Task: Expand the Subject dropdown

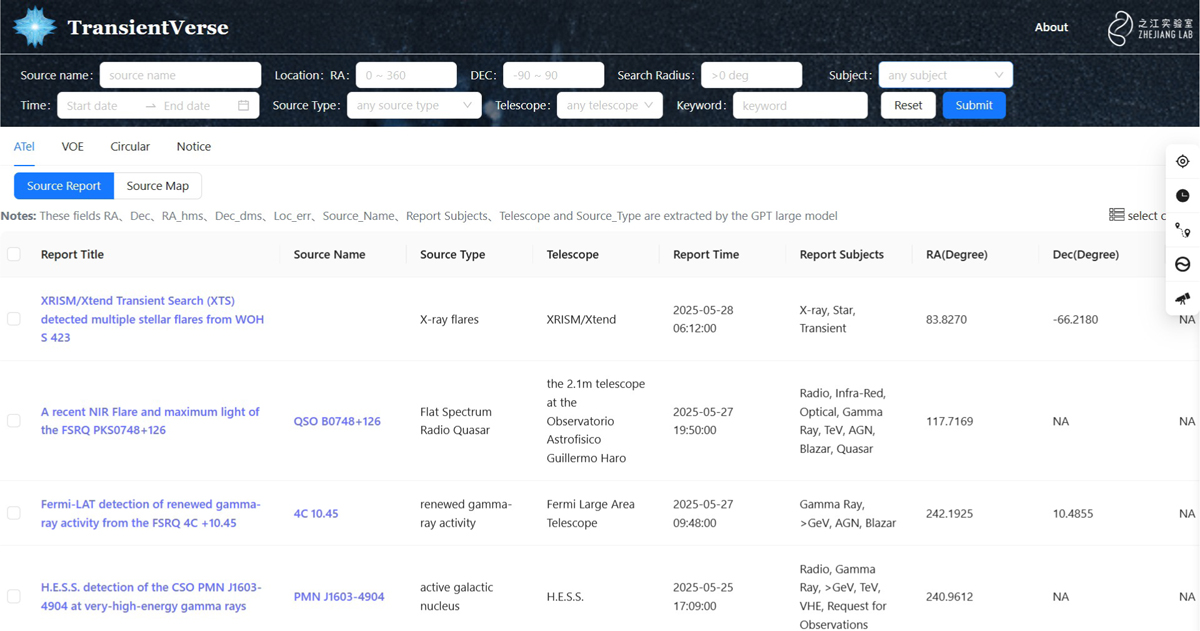Action: [945, 75]
